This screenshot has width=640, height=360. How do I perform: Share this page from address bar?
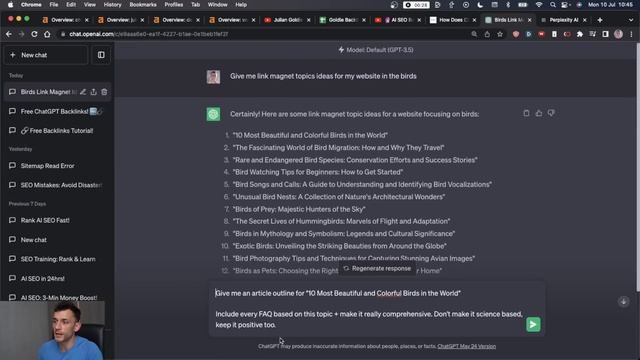[x=487, y=34]
